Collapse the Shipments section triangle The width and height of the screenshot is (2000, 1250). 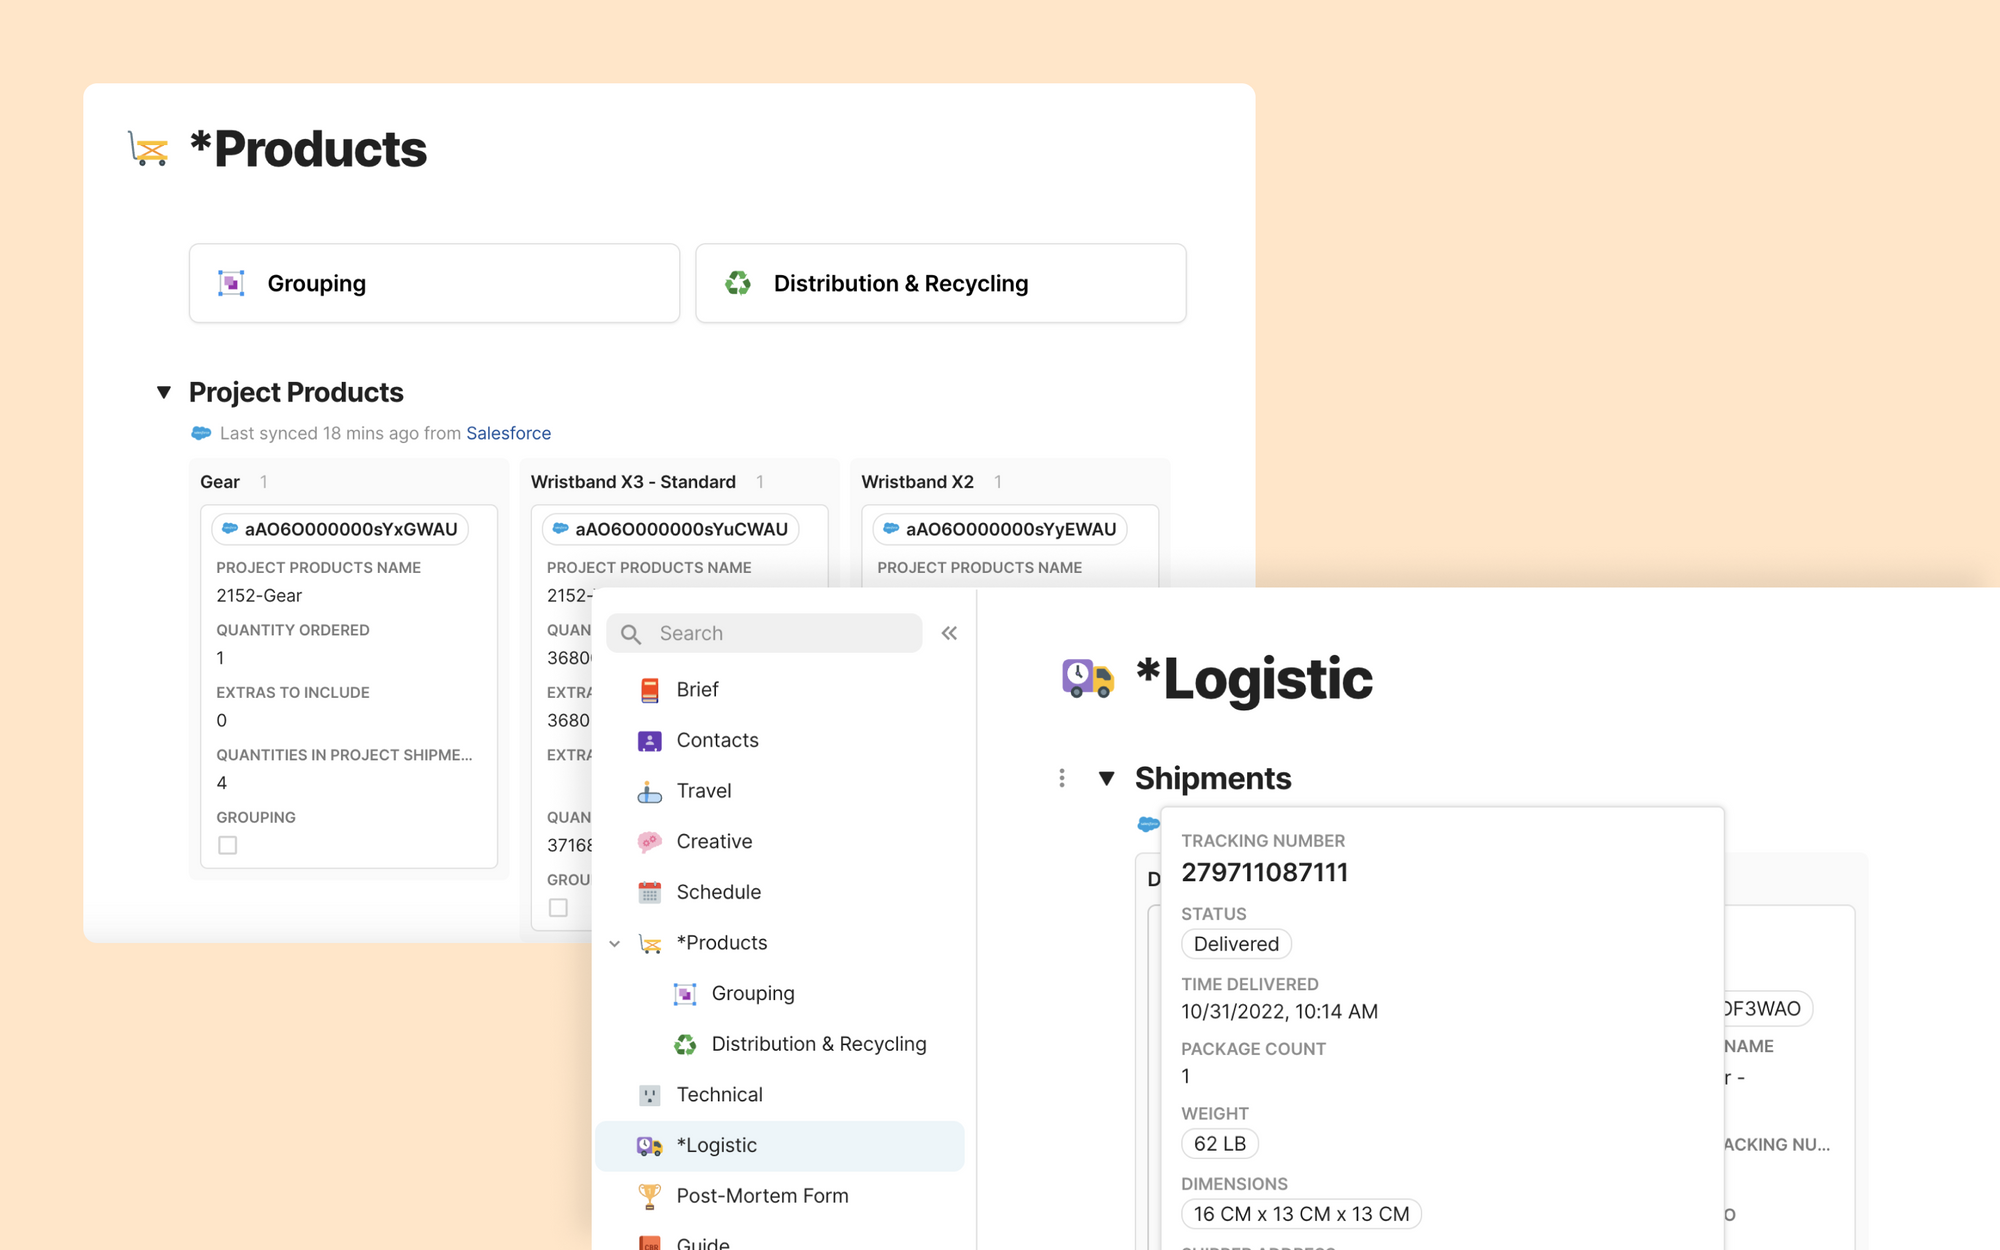[1106, 778]
